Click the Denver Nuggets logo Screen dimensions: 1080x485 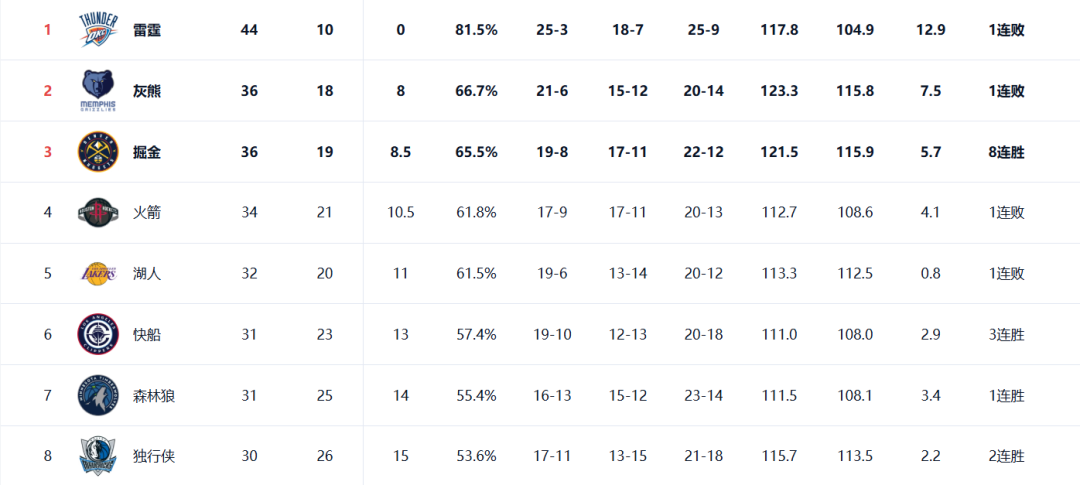click(x=98, y=152)
